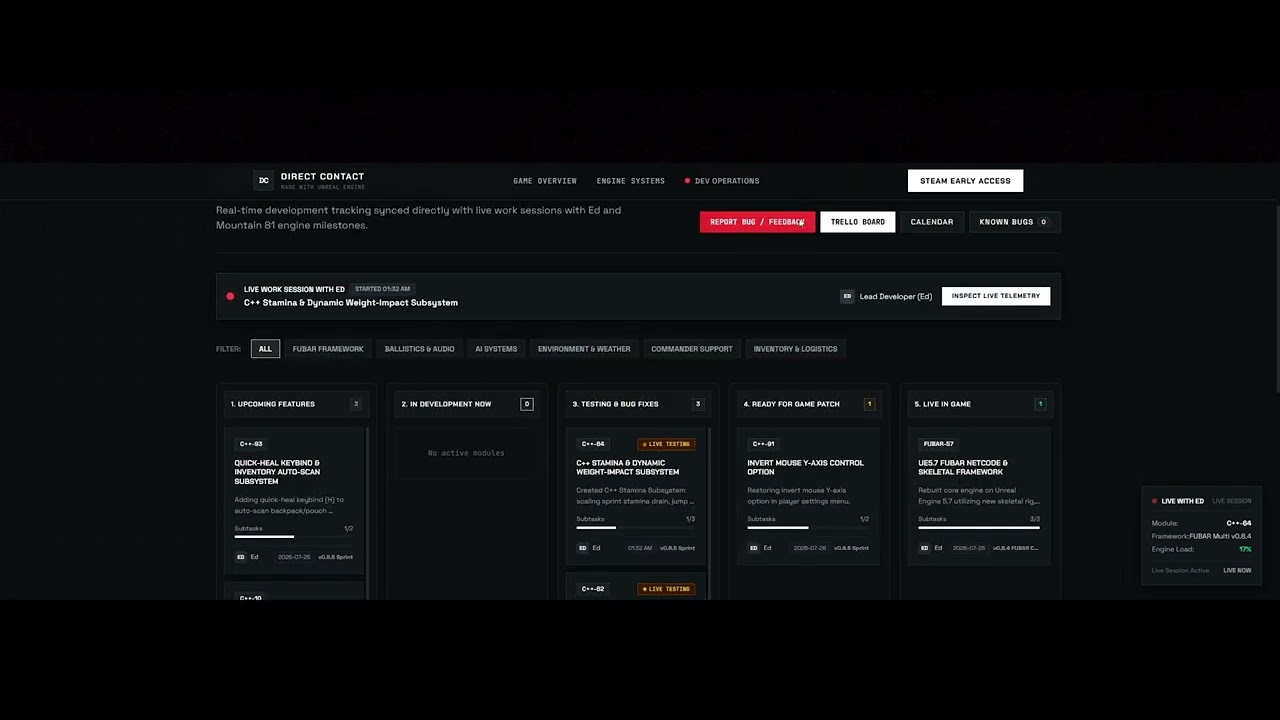Screen dimensions: 1280x720
Task: Filter by AI Systems
Action: point(496,349)
